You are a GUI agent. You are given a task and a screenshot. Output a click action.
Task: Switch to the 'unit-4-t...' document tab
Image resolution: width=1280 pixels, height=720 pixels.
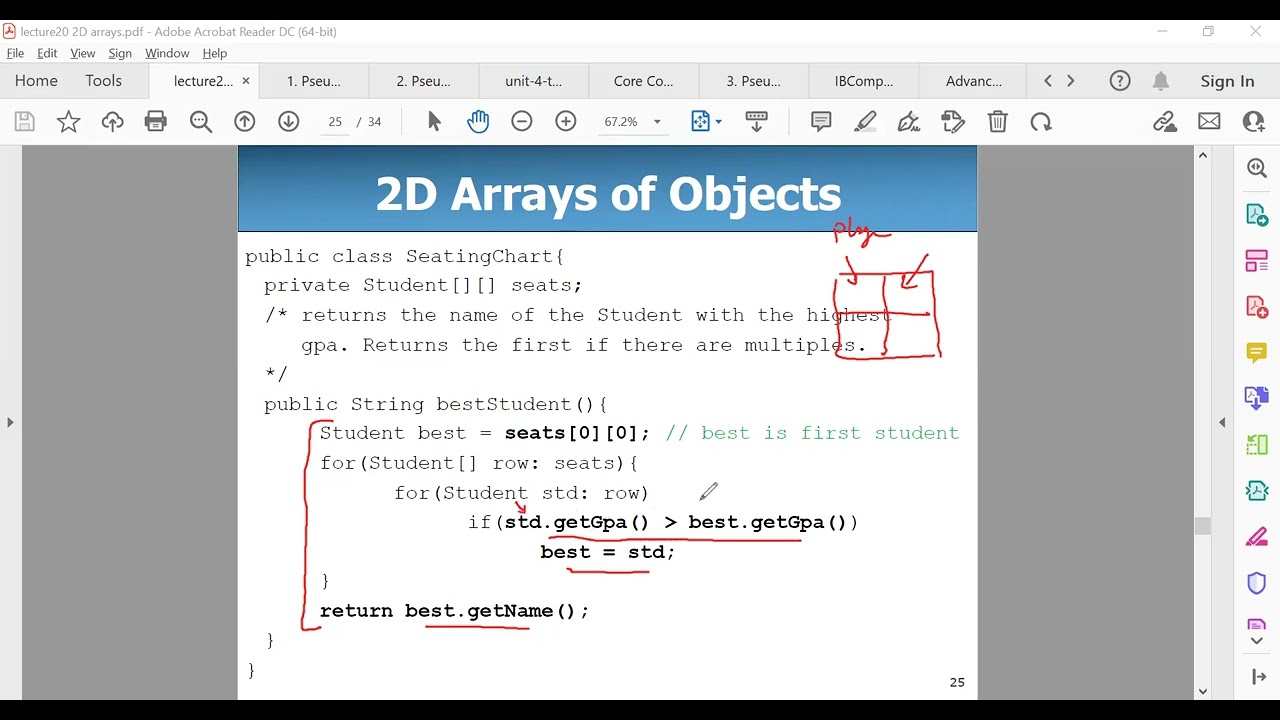click(x=534, y=81)
